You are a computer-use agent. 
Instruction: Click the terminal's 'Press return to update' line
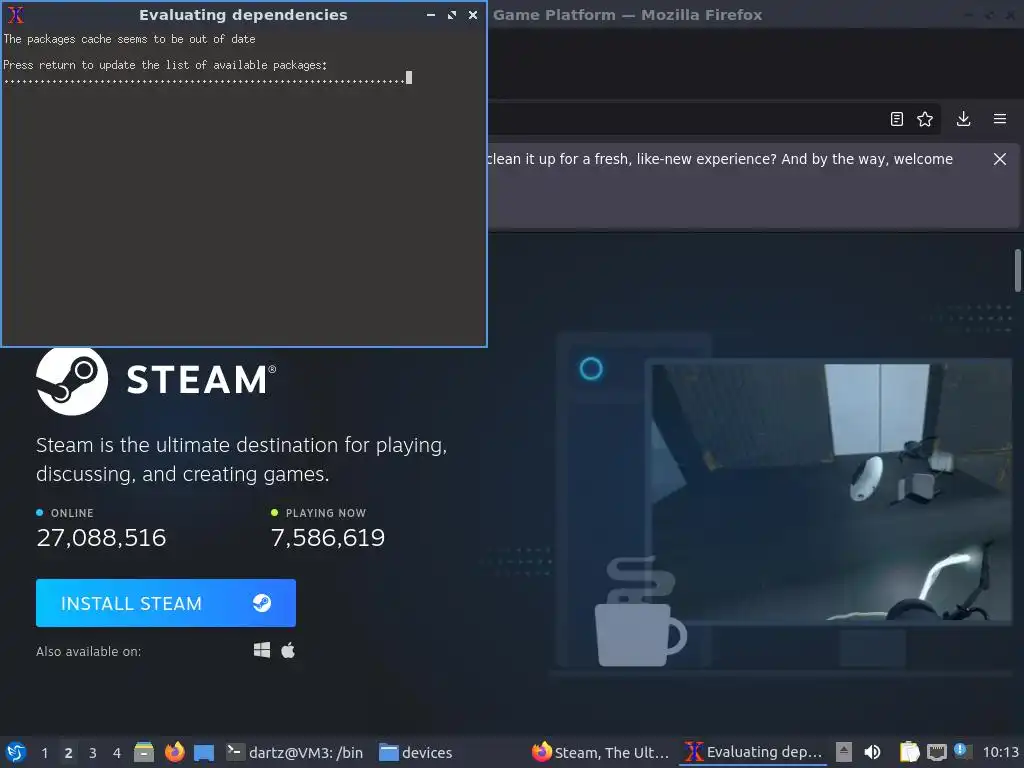point(165,65)
